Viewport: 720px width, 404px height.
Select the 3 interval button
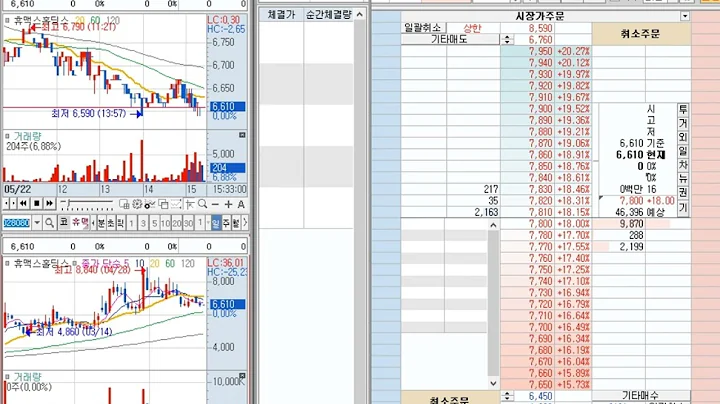tap(143, 223)
